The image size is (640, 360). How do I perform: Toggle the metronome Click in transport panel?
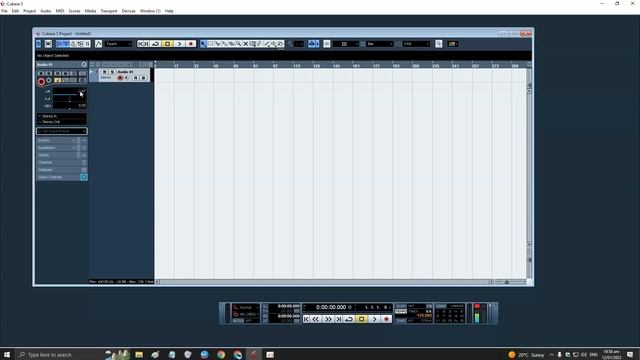[x=401, y=306]
